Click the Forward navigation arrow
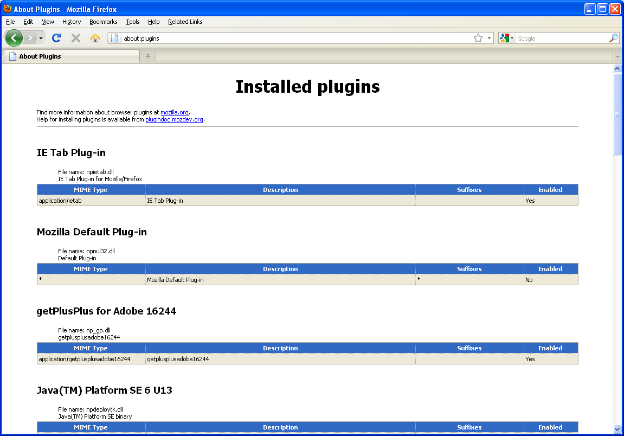The width and height of the screenshot is (624, 436). 30,38
